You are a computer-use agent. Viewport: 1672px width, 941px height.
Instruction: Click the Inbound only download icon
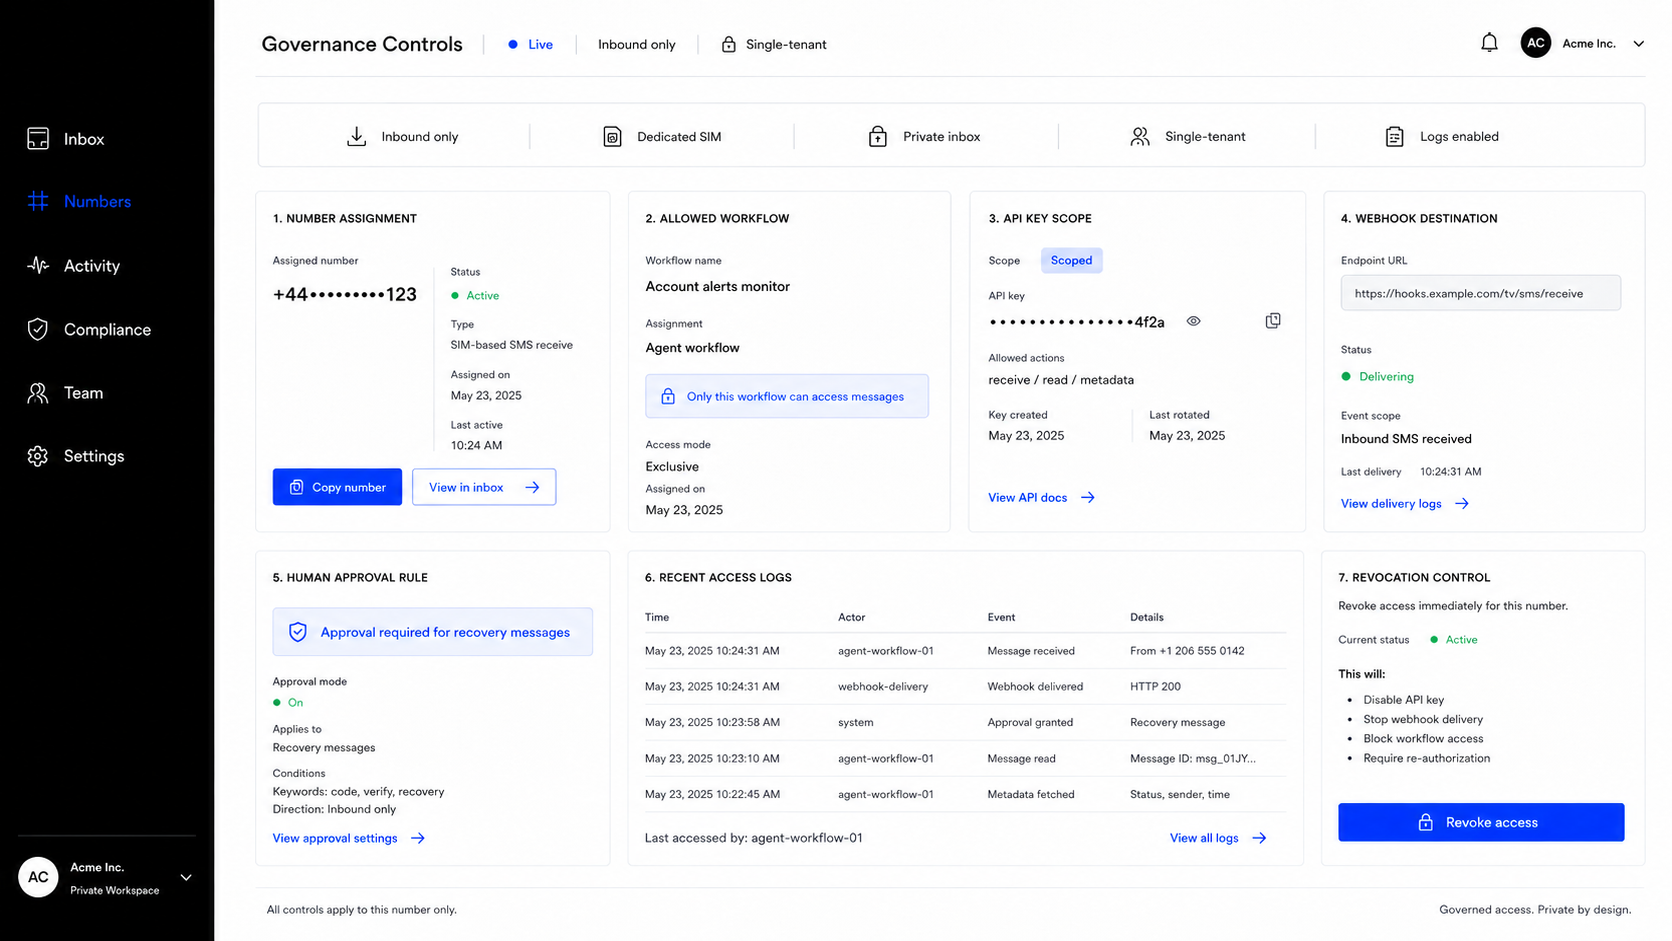356,136
